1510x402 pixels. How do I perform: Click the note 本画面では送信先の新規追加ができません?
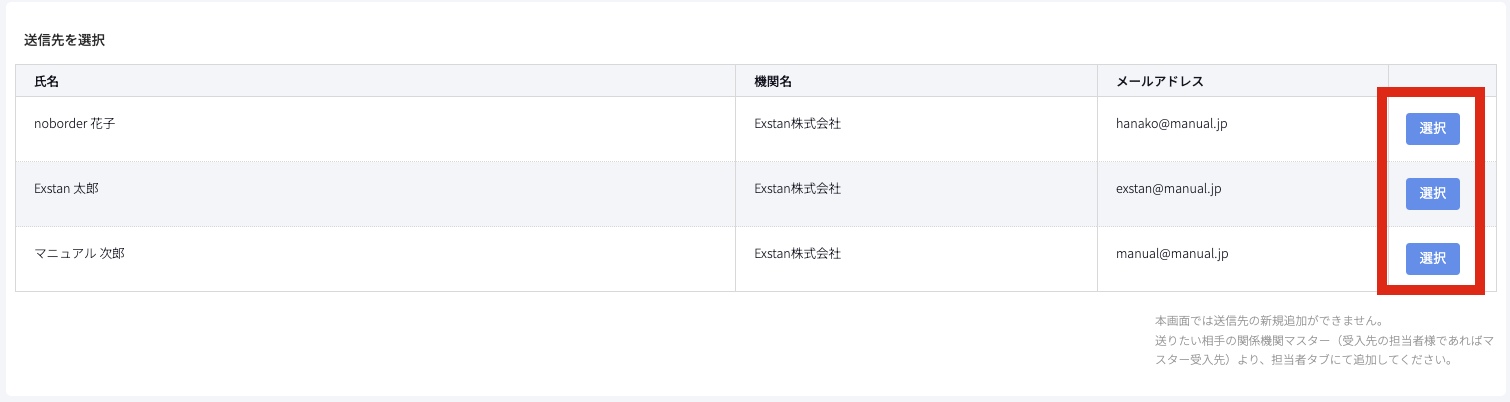pos(1268,321)
